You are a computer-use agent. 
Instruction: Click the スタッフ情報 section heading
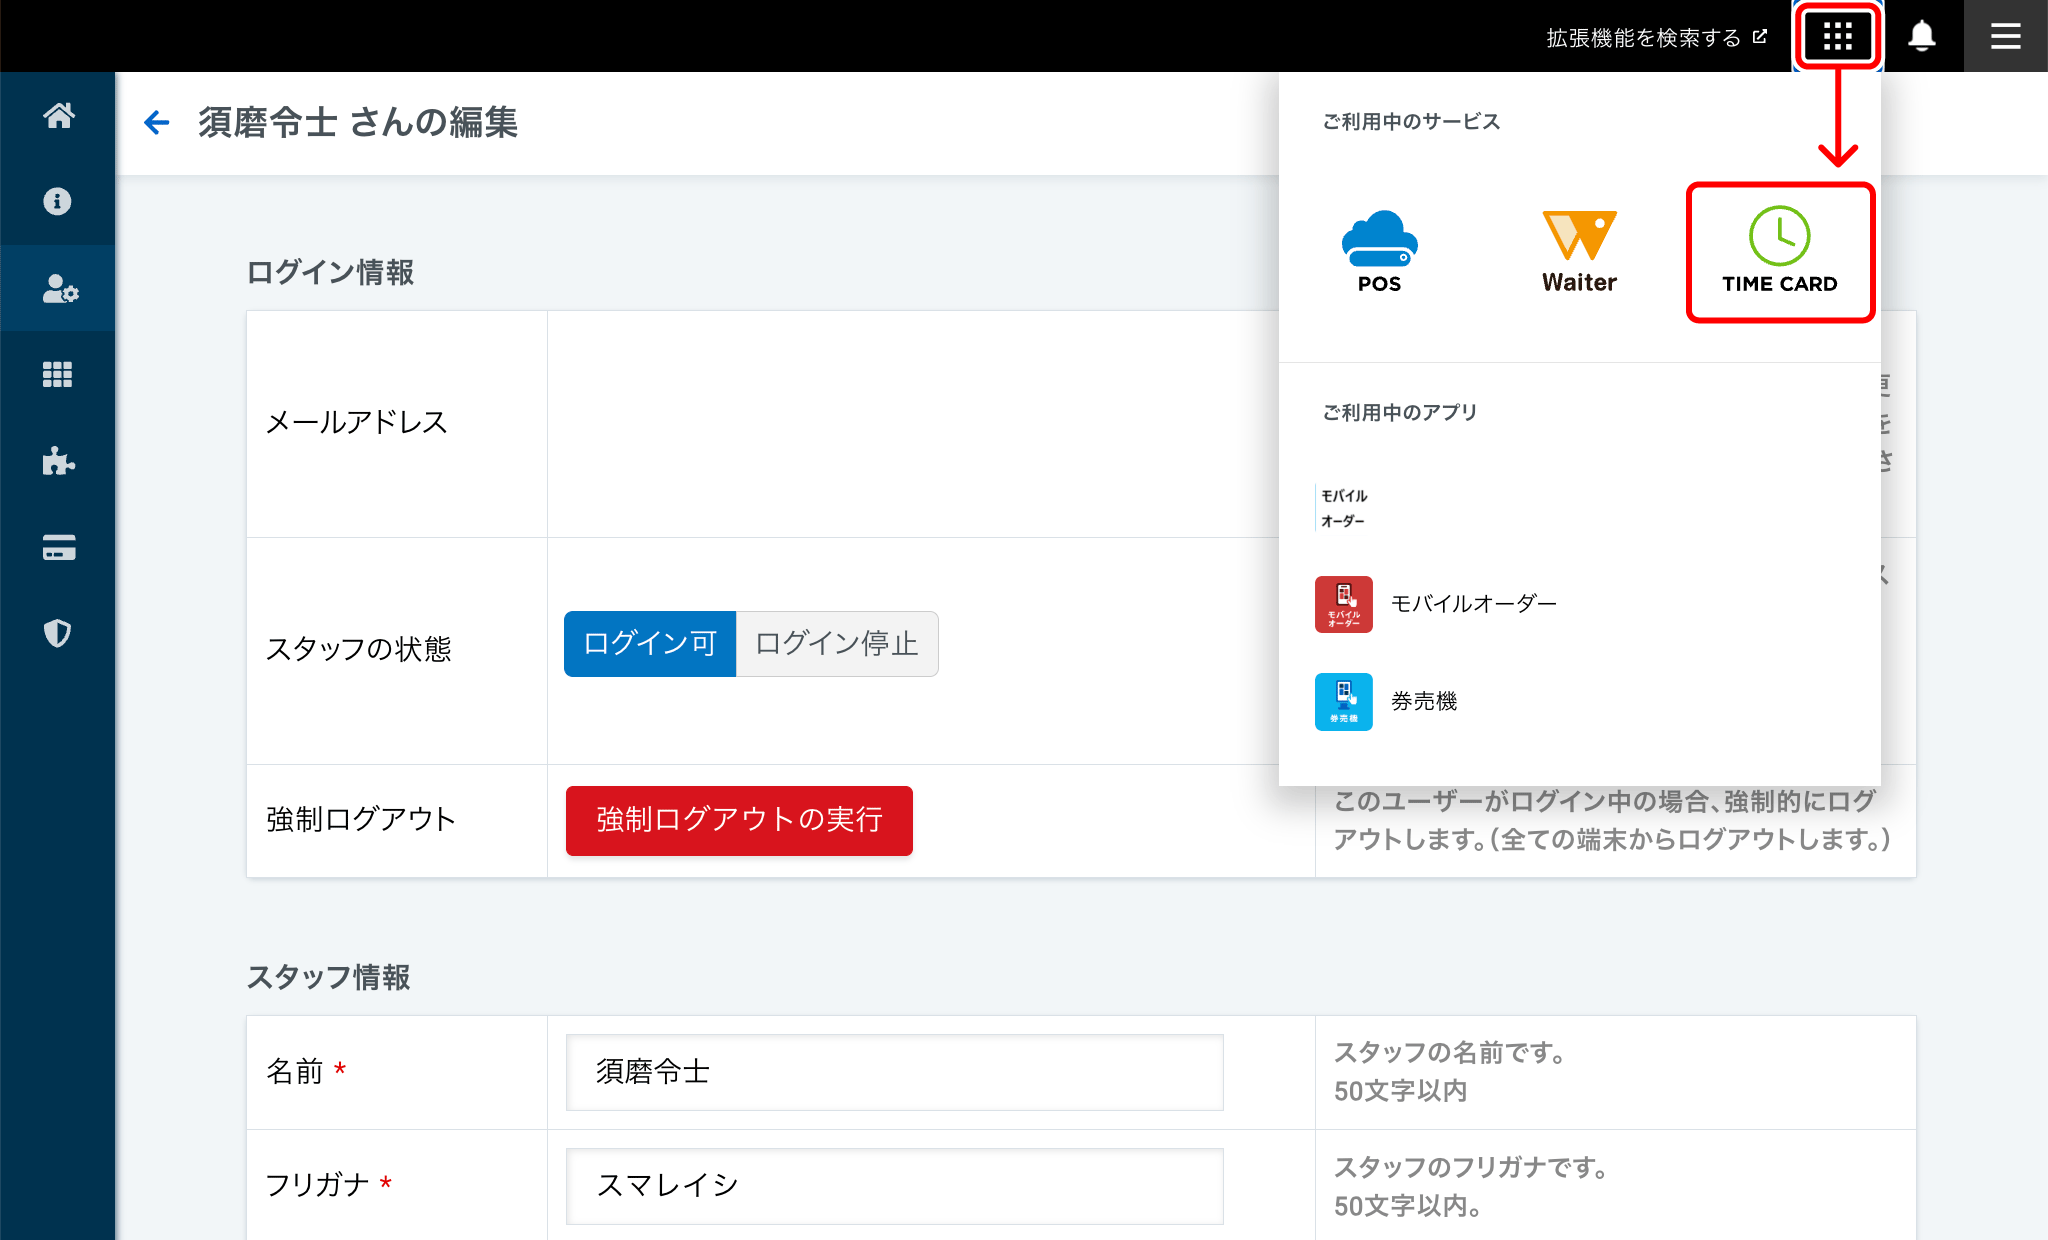point(328,978)
